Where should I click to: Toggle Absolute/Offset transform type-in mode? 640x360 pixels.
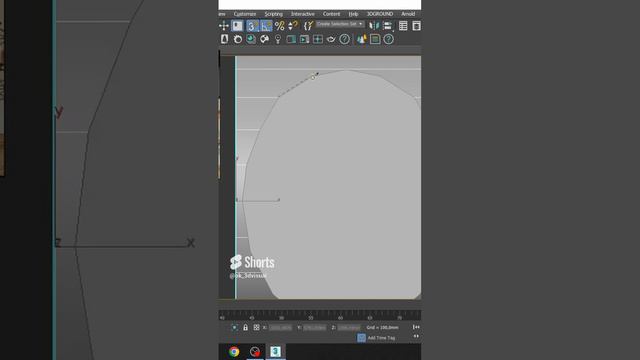point(256,327)
